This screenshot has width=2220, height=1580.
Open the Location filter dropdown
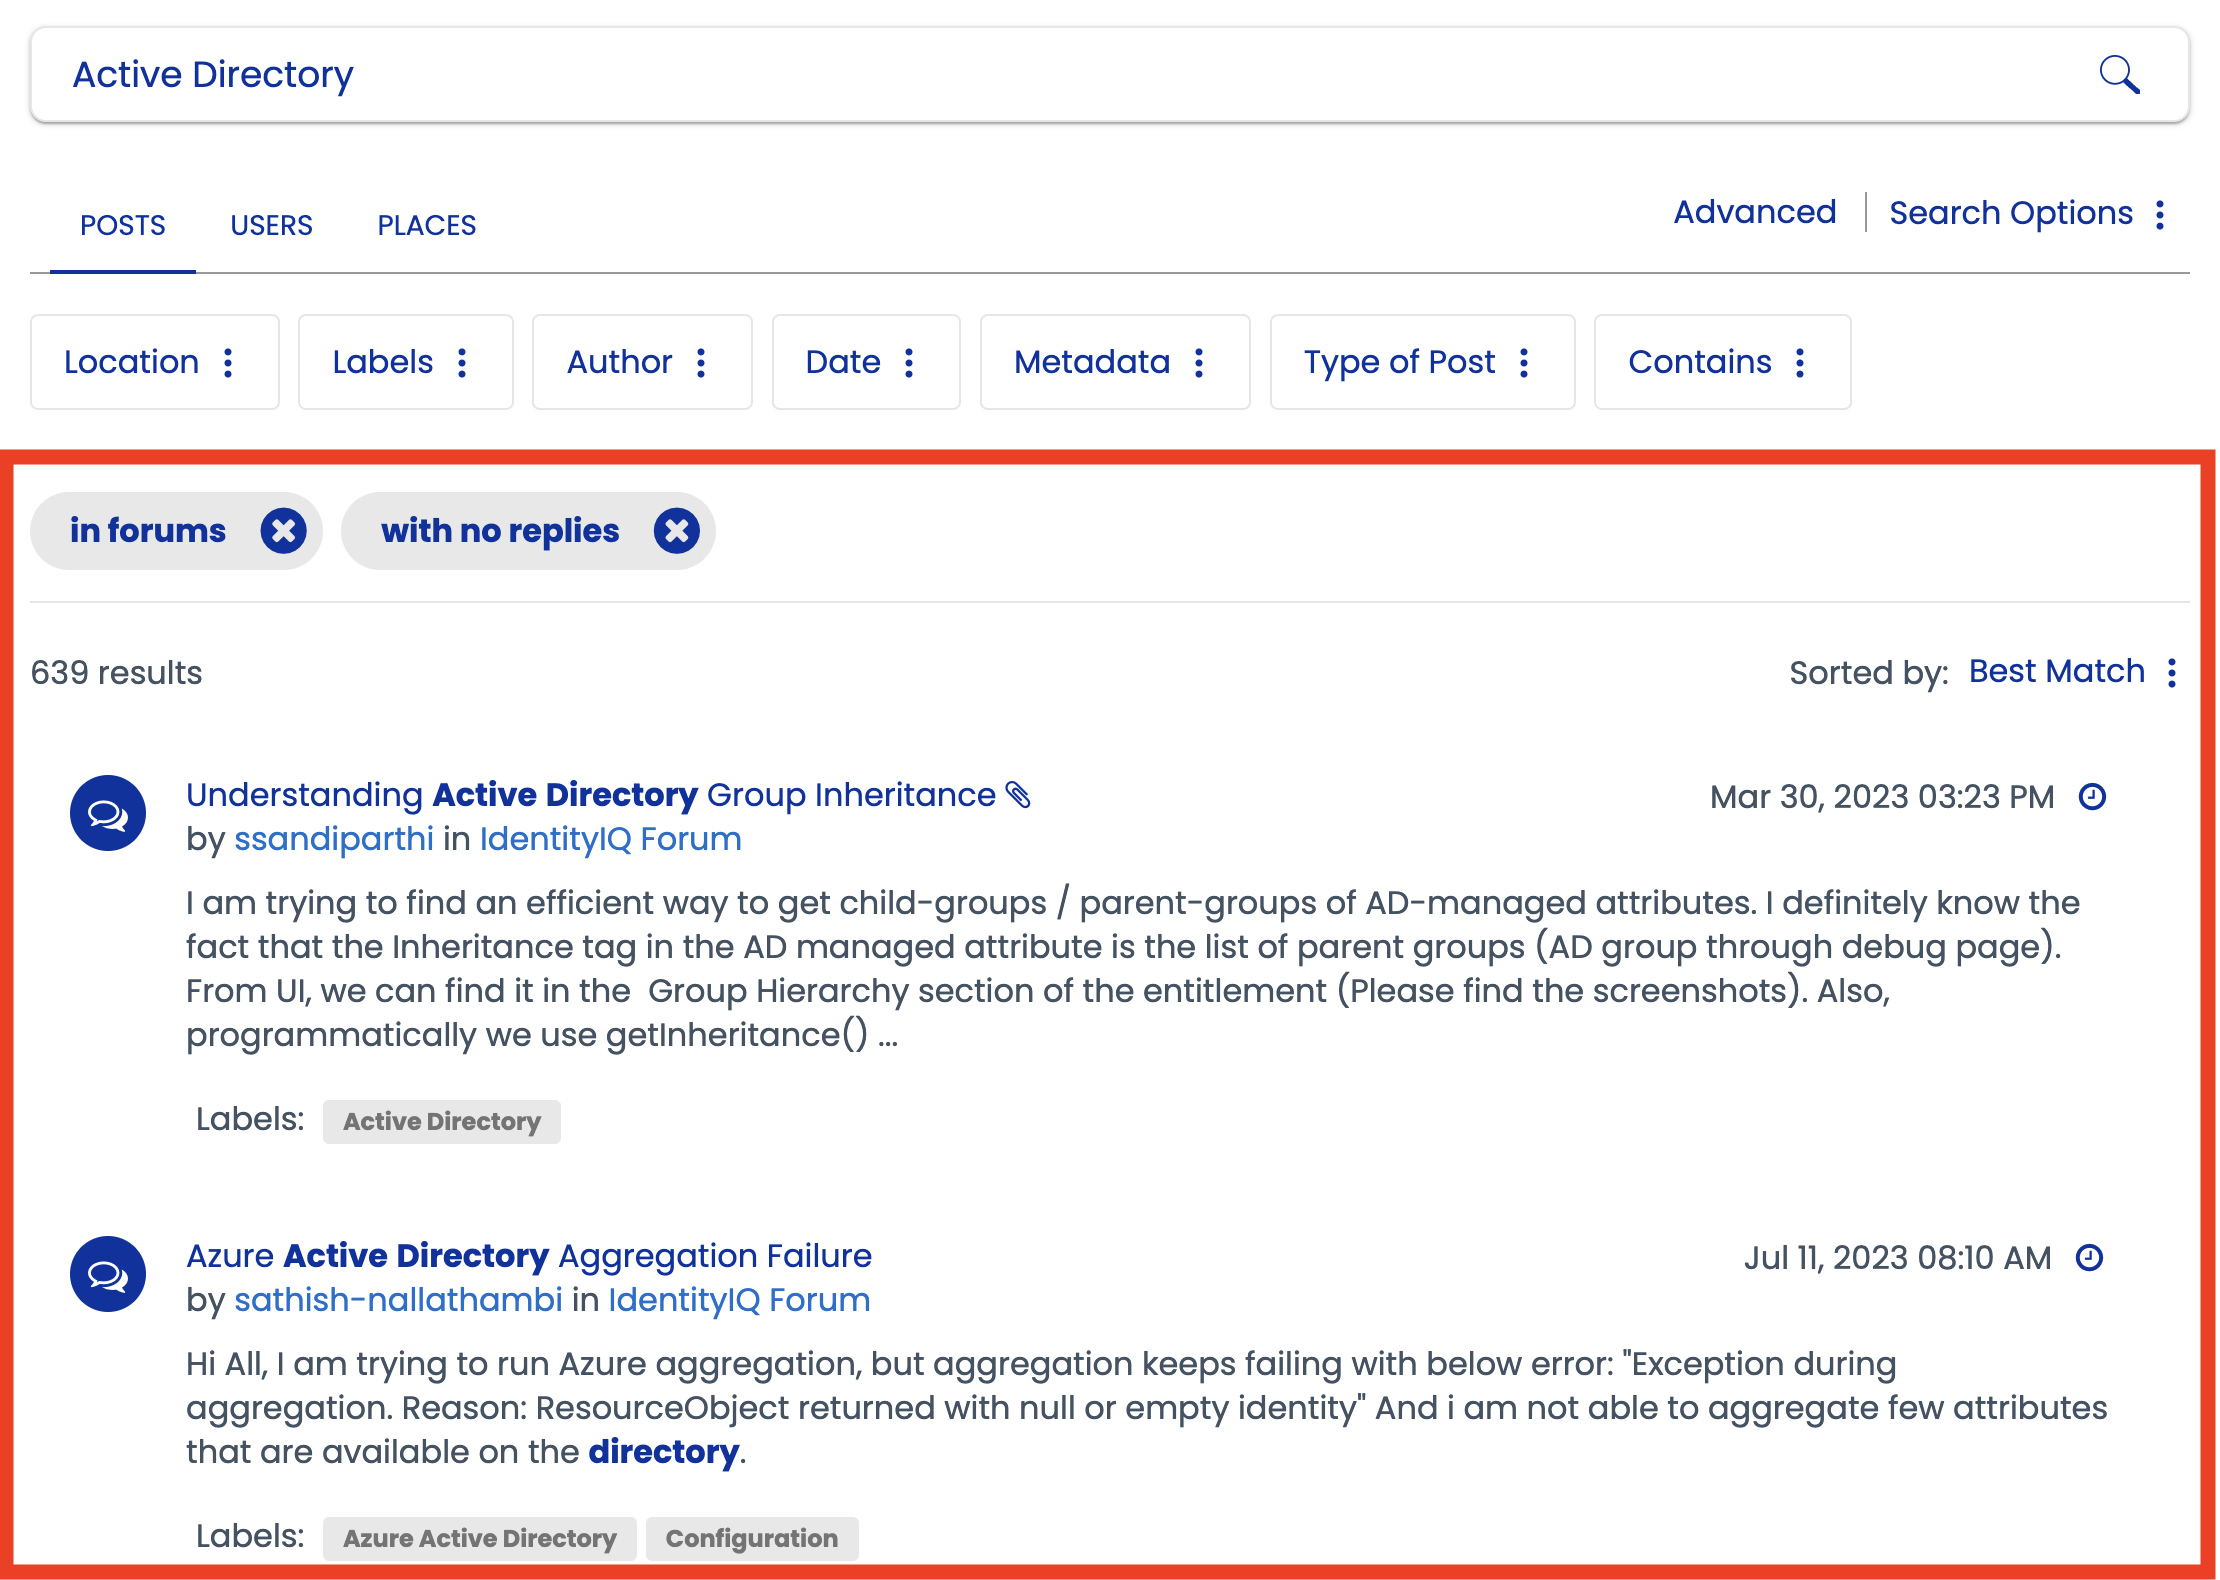155,362
